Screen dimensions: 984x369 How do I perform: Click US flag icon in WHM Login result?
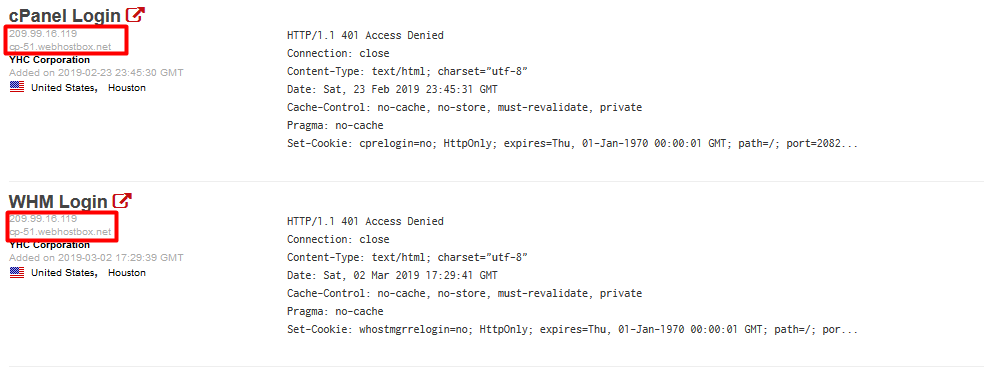pos(17,273)
